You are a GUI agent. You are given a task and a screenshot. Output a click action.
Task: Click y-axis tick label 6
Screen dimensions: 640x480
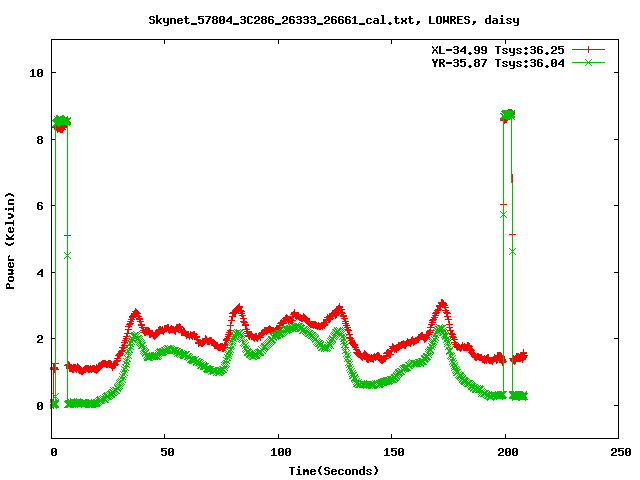click(x=40, y=206)
